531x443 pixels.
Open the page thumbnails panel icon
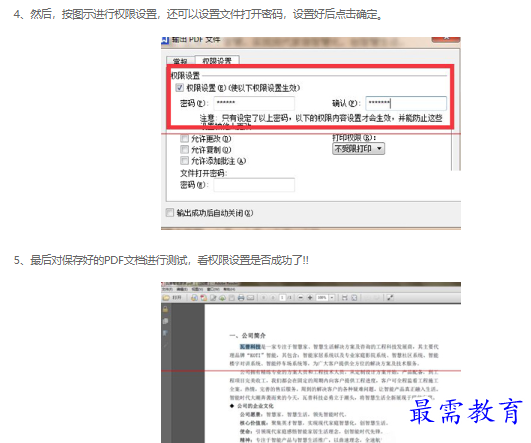click(x=165, y=321)
